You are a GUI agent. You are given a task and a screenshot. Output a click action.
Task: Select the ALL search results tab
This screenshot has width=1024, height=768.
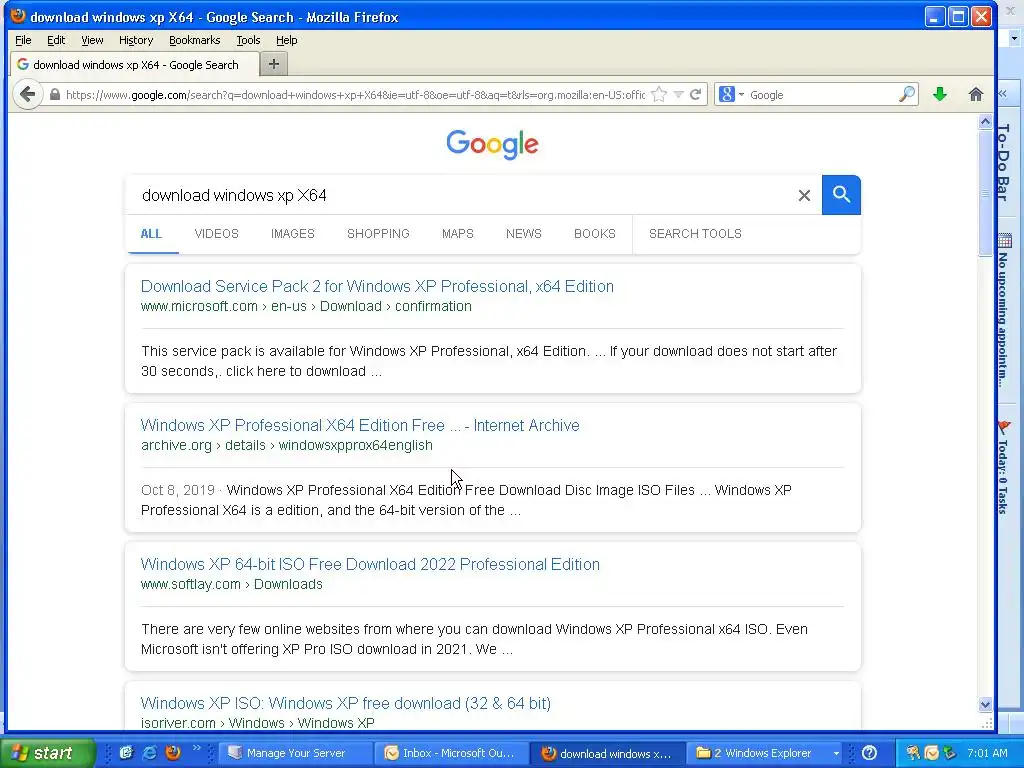151,234
